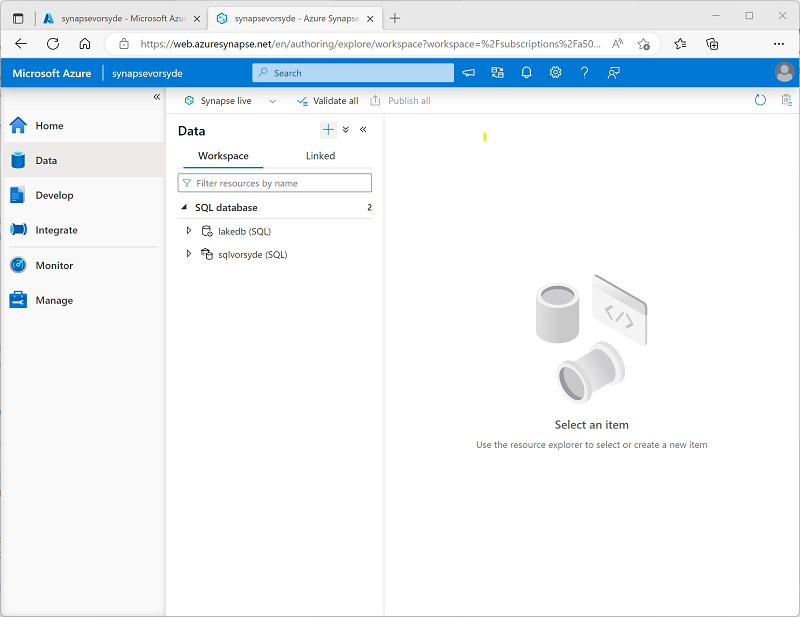Open the tab actions menu icon
Image resolution: width=800 pixels, height=617 pixels.
[18, 19]
